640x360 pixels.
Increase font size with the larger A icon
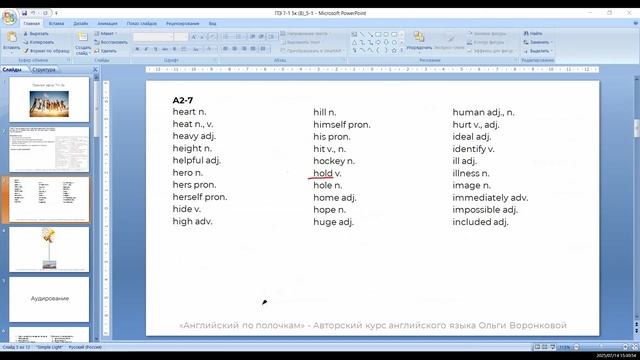pos(194,37)
